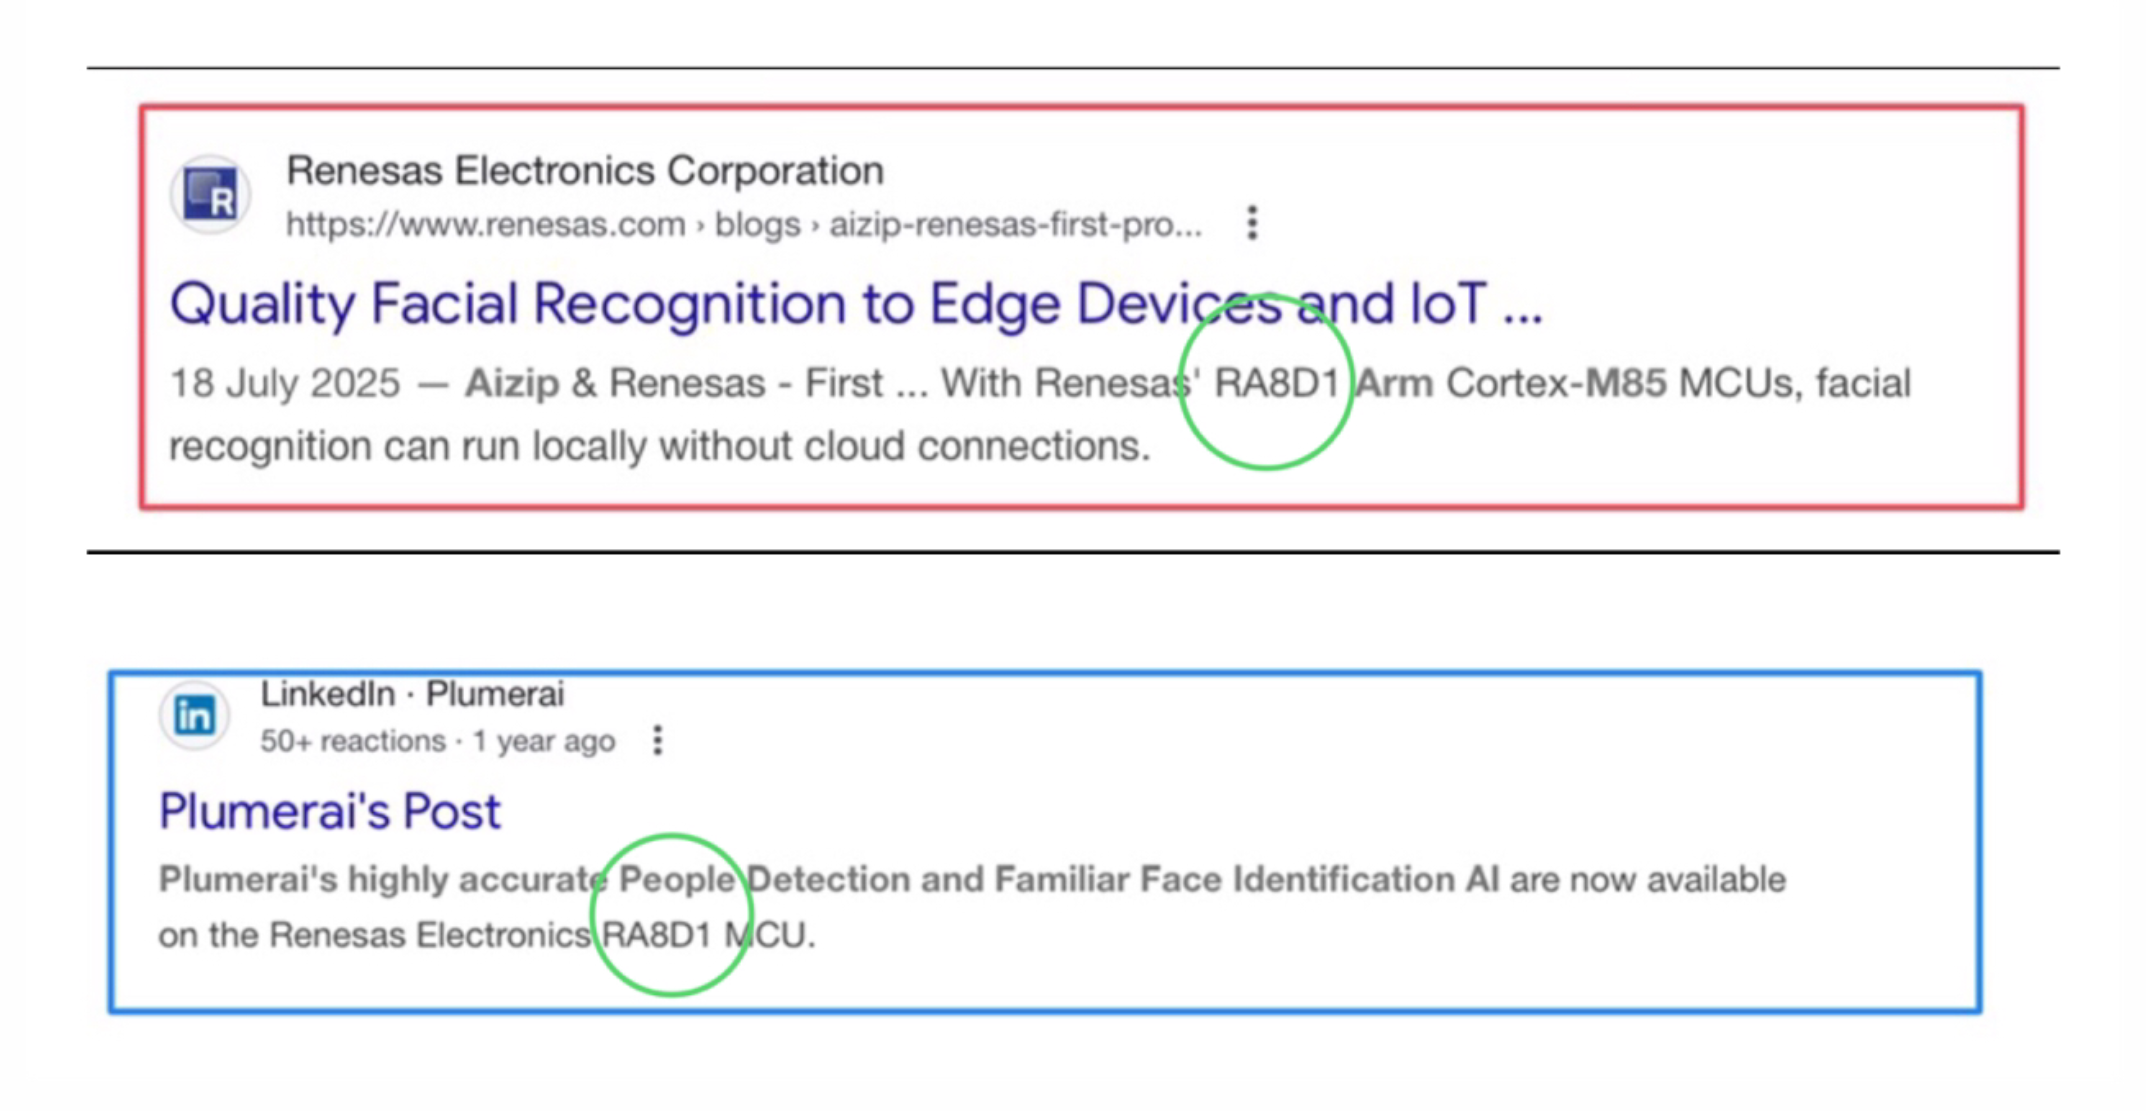Open three-dot menu next to '1 year ago'
2146x1111 pixels.
(x=657, y=741)
